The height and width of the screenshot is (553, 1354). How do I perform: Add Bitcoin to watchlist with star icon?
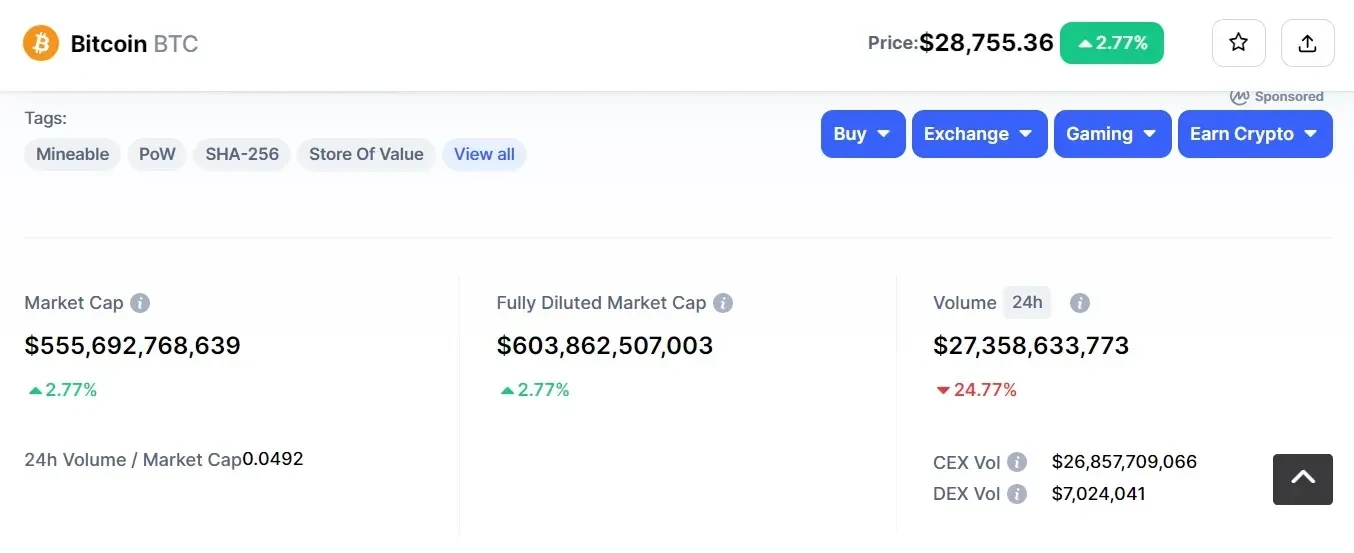coord(1238,43)
